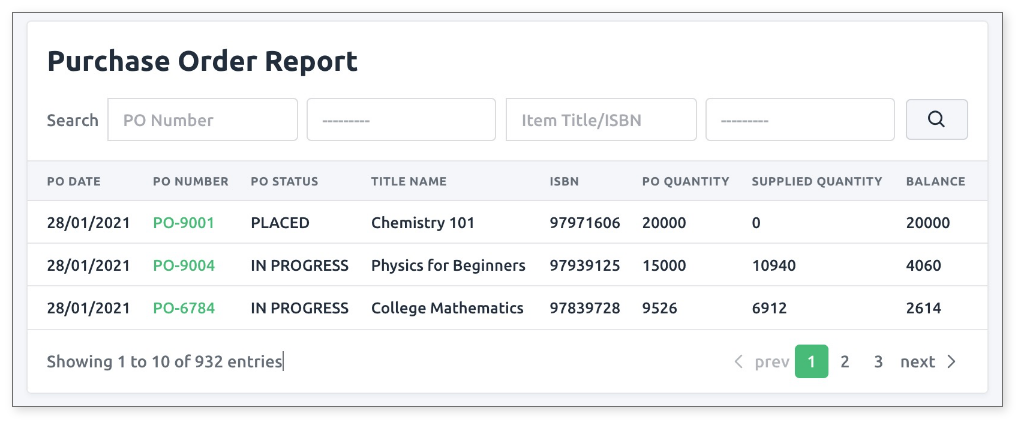Open purchase order PO-9004 link

click(x=184, y=266)
